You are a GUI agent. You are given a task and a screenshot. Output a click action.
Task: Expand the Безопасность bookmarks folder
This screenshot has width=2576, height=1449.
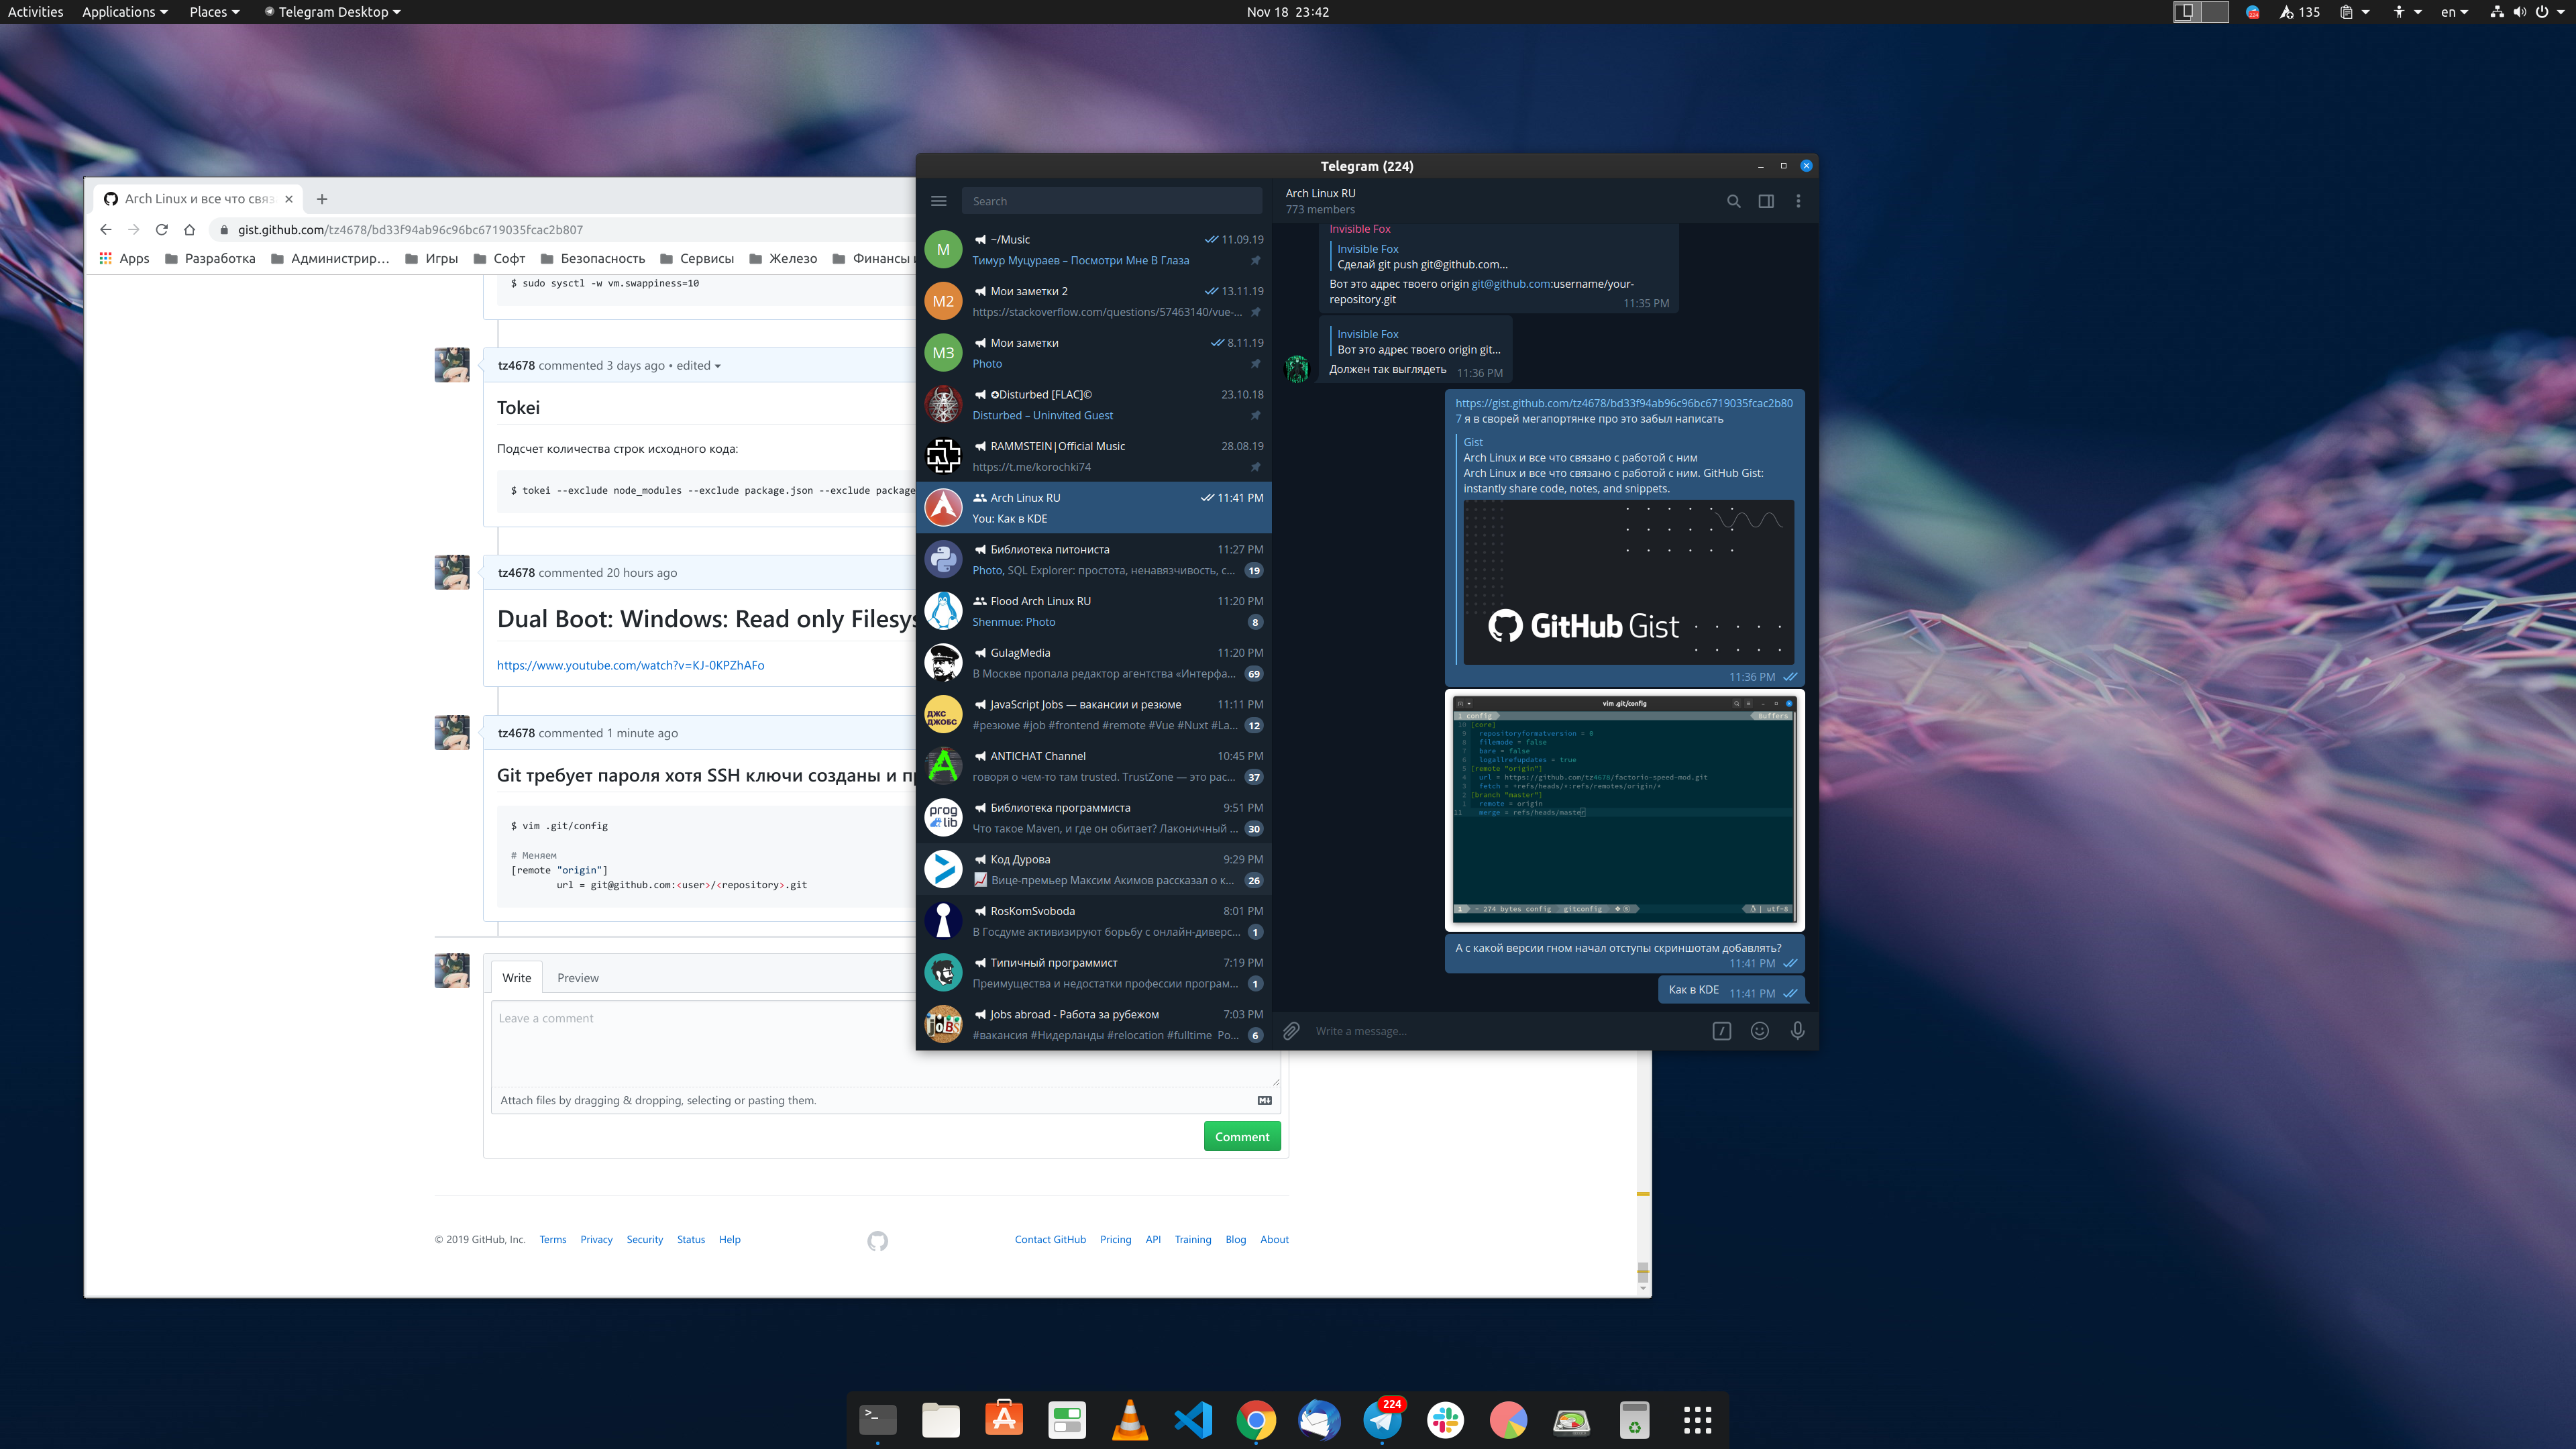coord(593,258)
